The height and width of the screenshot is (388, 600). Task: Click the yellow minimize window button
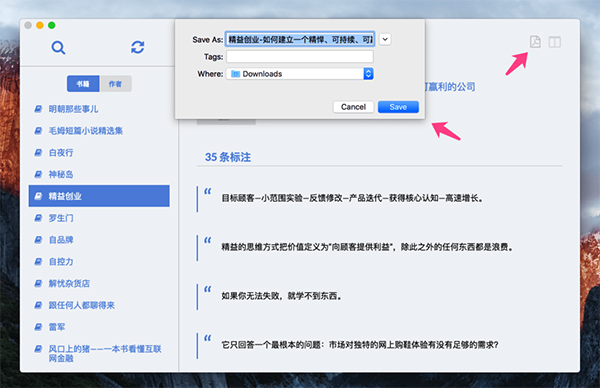click(40, 25)
